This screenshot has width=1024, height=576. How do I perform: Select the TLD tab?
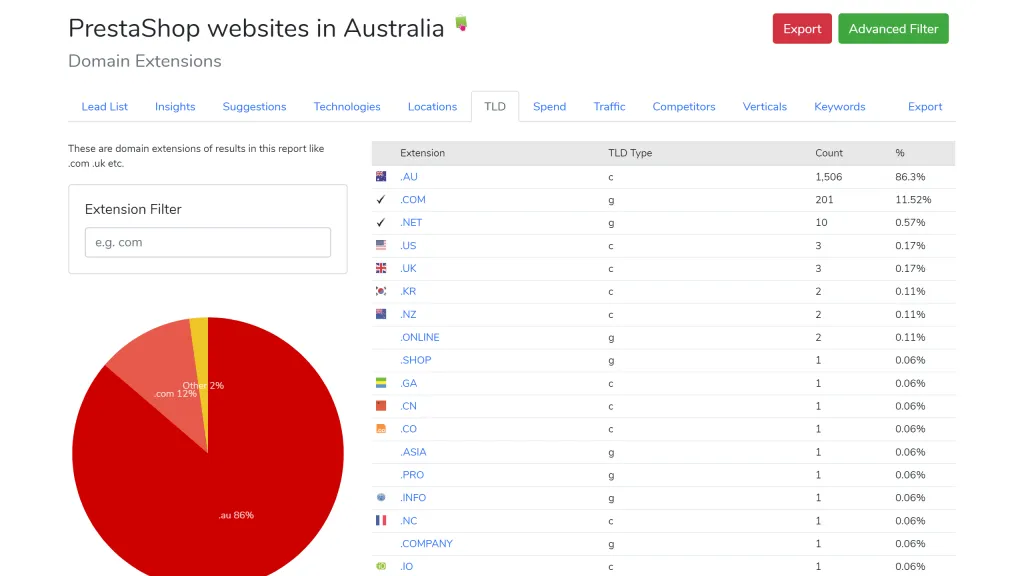495,106
